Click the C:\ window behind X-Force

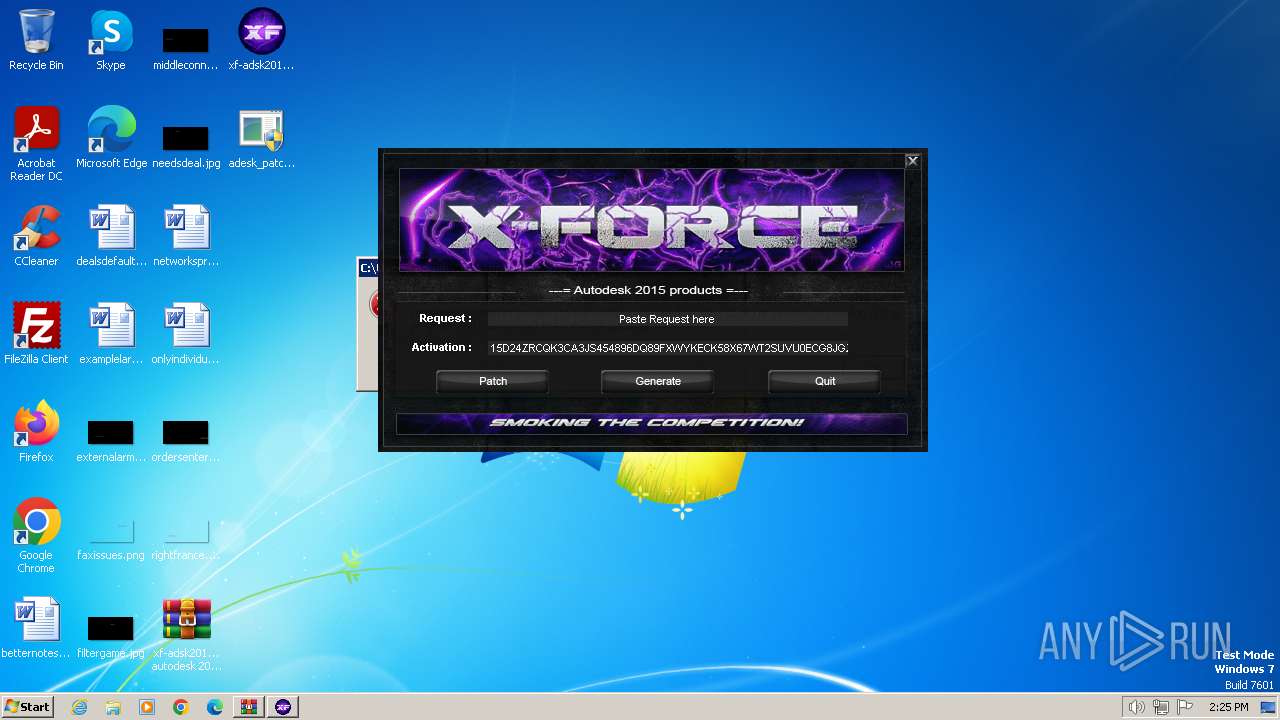click(367, 324)
